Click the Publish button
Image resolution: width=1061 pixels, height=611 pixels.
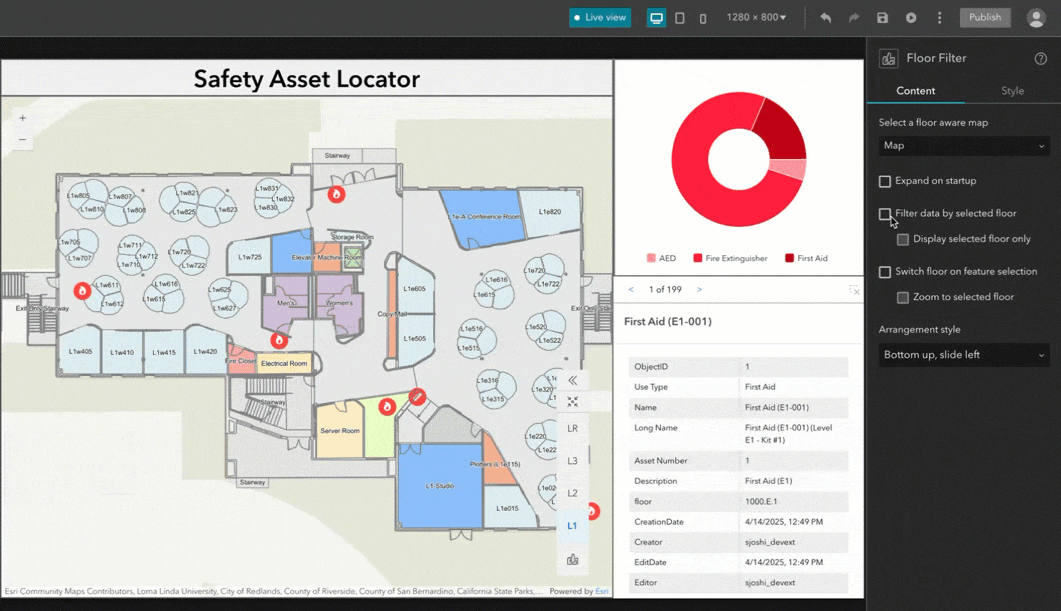985,18
